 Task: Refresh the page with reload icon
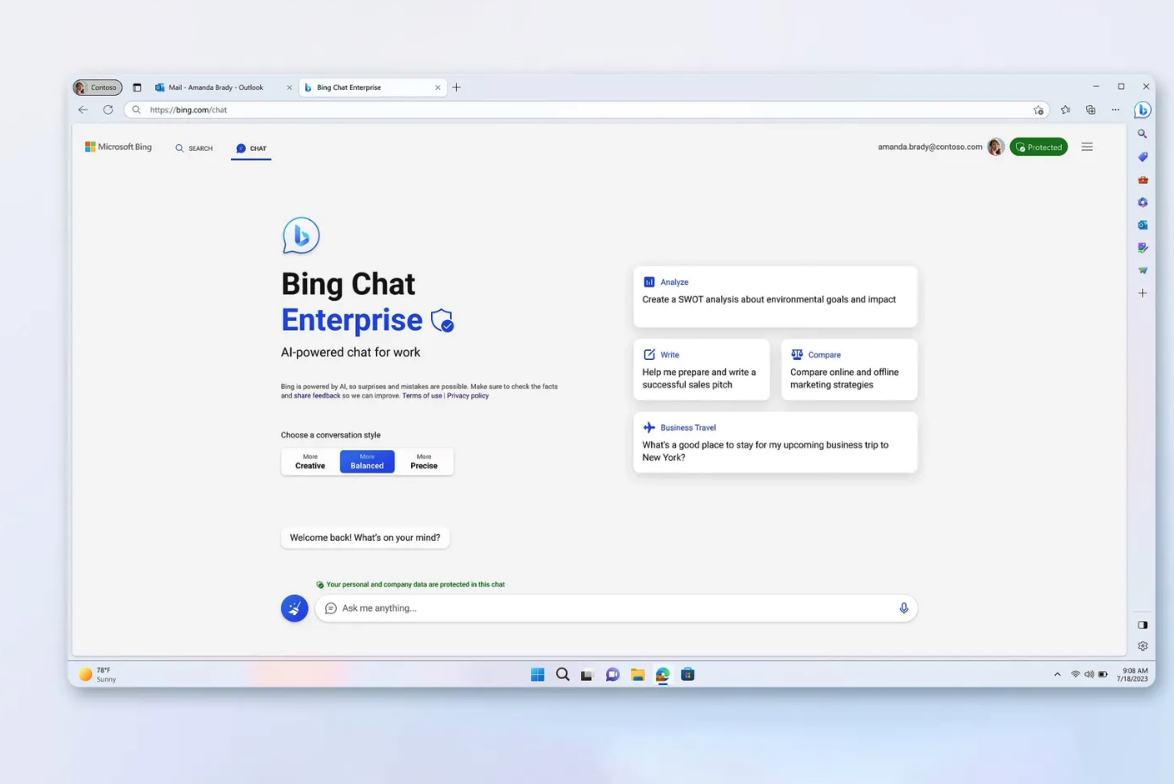coord(108,109)
